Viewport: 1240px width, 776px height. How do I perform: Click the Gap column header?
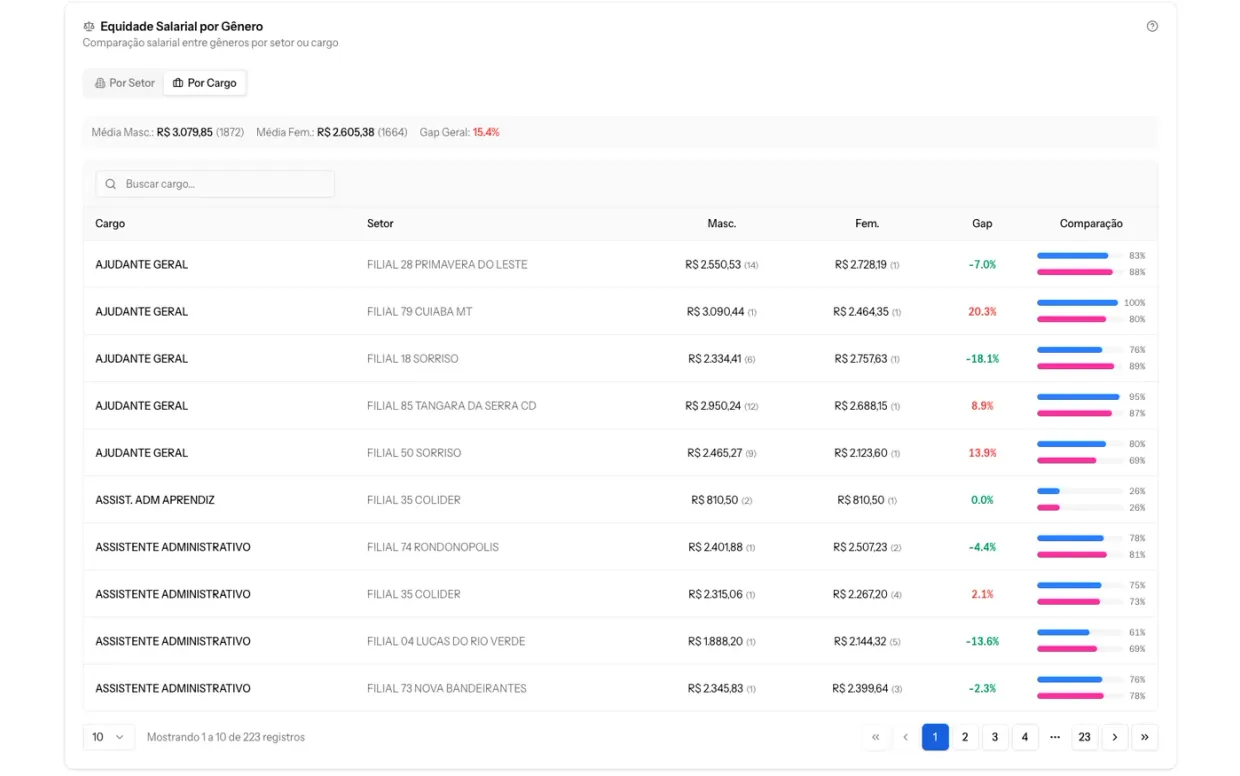tap(982, 224)
